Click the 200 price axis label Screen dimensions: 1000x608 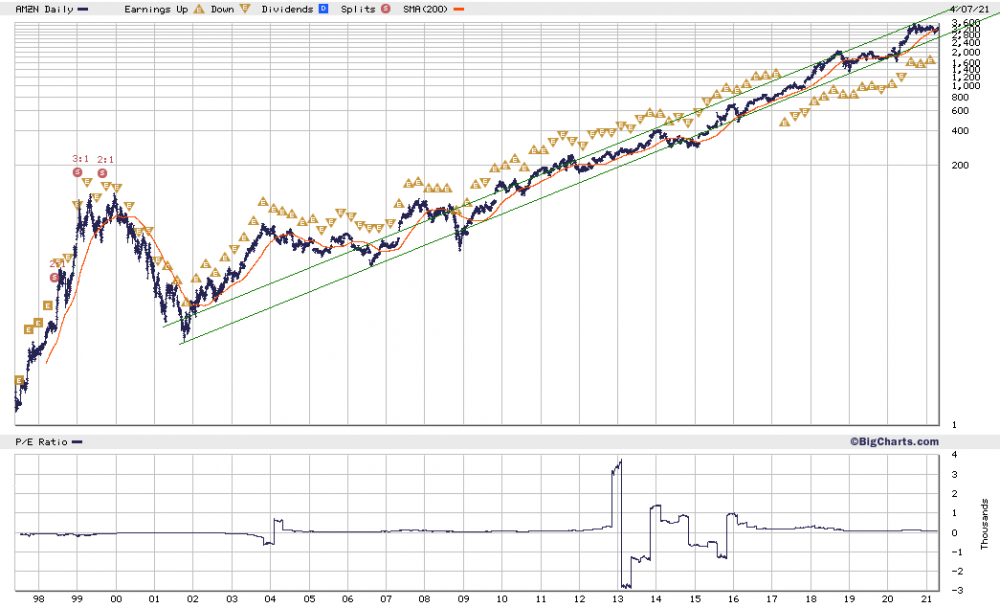click(x=960, y=165)
